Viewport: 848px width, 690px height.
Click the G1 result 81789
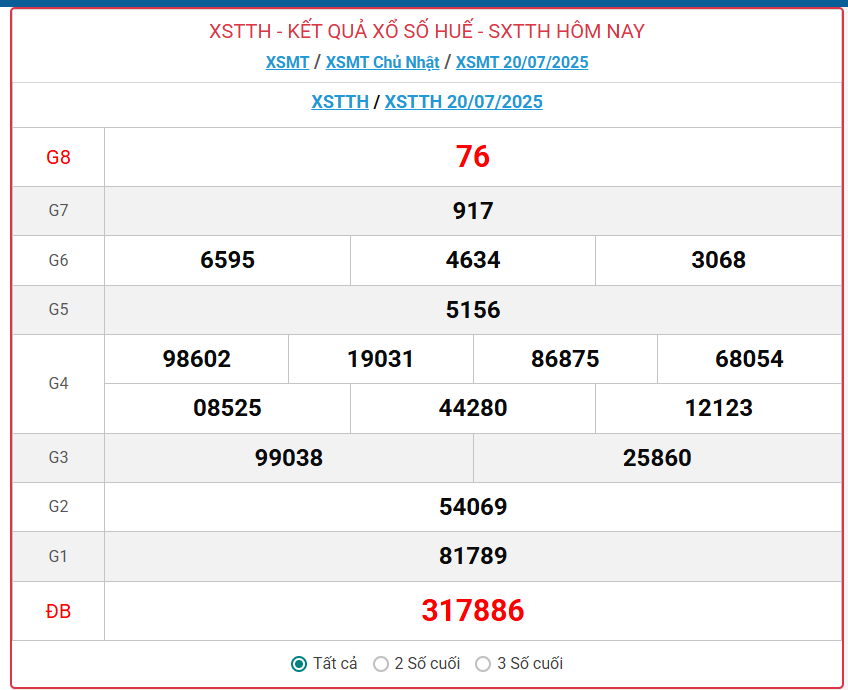(x=473, y=556)
